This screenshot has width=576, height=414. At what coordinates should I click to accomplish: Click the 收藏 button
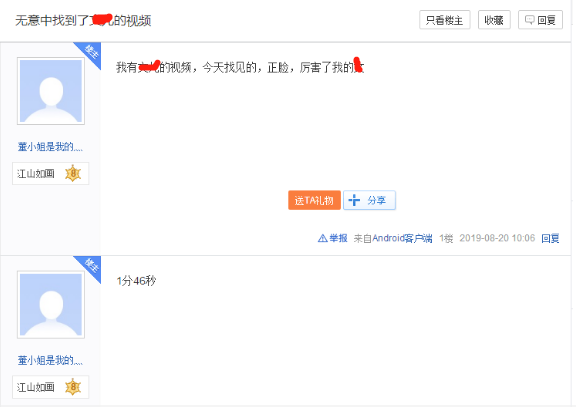pyautogui.click(x=494, y=20)
